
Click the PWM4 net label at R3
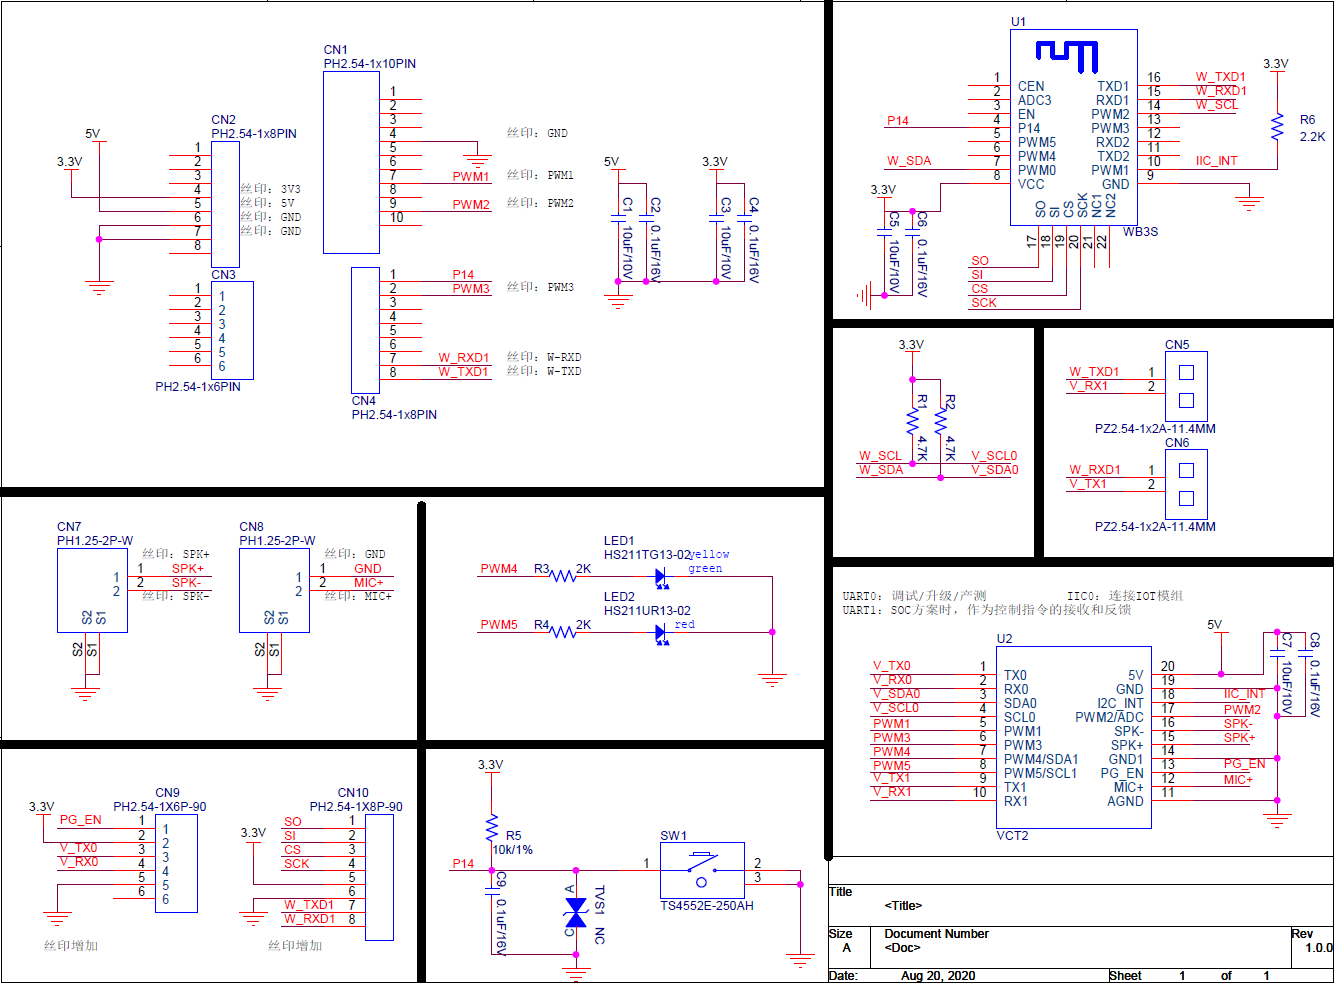(499, 569)
